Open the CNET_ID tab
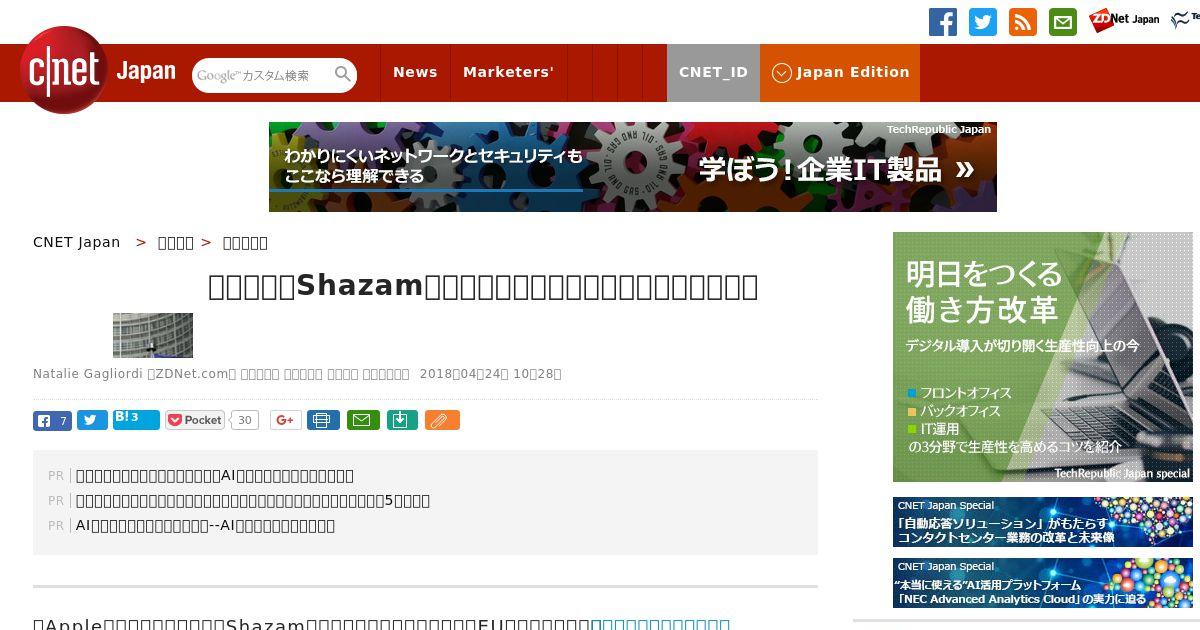1200x630 pixels. [x=713, y=72]
